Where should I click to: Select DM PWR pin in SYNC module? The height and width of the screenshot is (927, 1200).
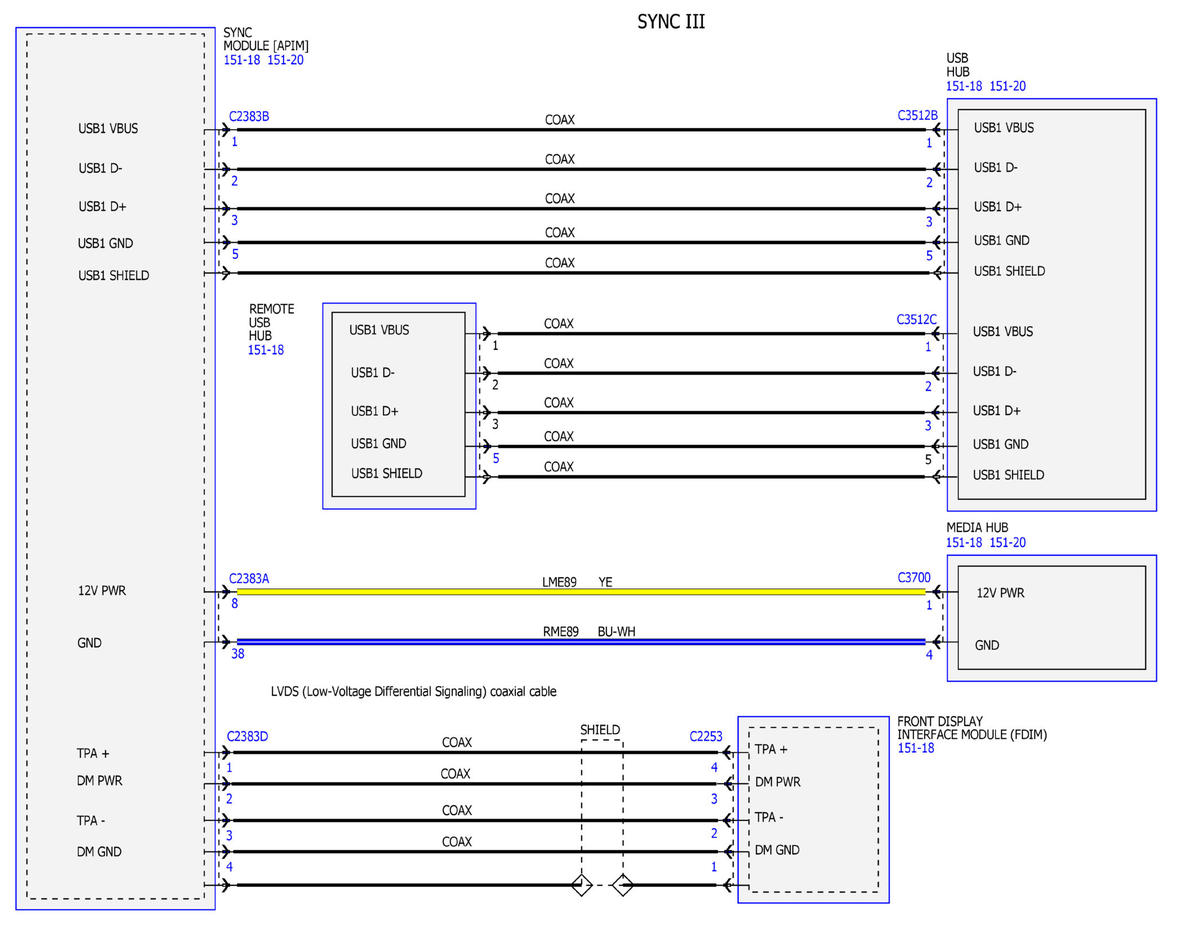[100, 780]
